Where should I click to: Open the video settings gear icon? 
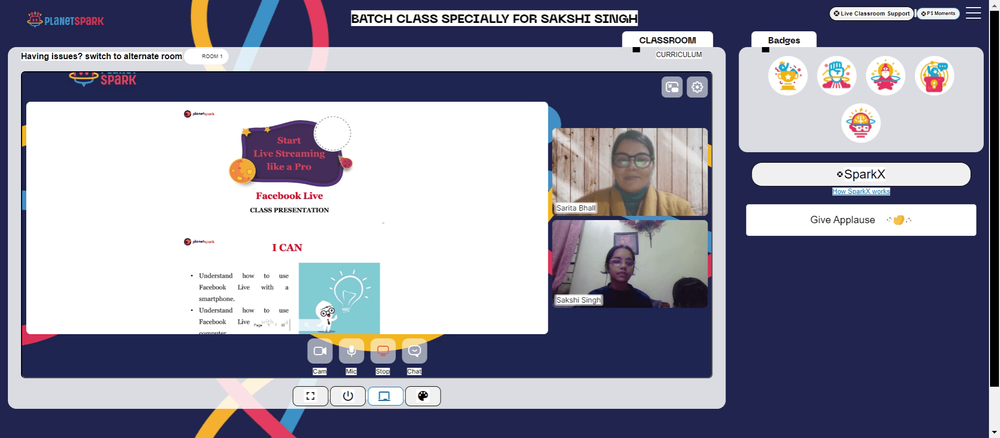(697, 87)
